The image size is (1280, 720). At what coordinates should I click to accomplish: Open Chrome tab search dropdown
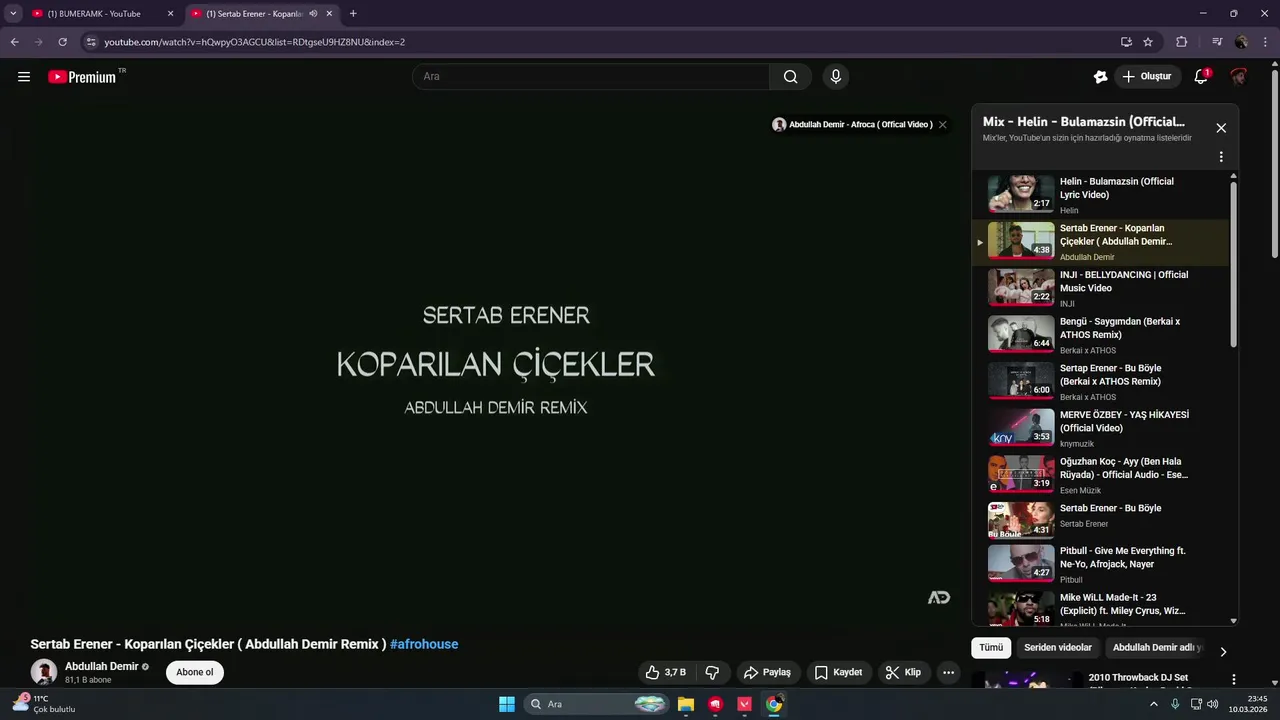(13, 14)
